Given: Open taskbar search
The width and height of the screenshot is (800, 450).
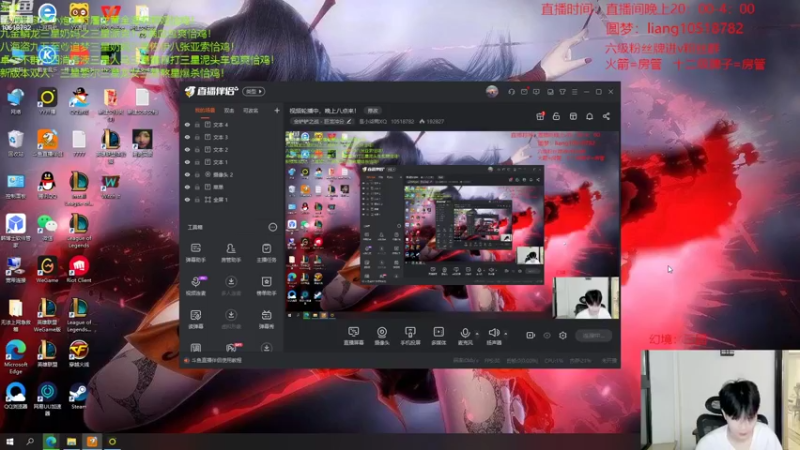Looking at the screenshot, I should point(30,441).
